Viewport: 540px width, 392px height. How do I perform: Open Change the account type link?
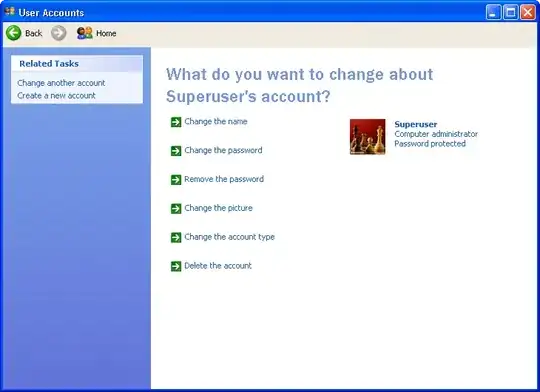point(230,237)
